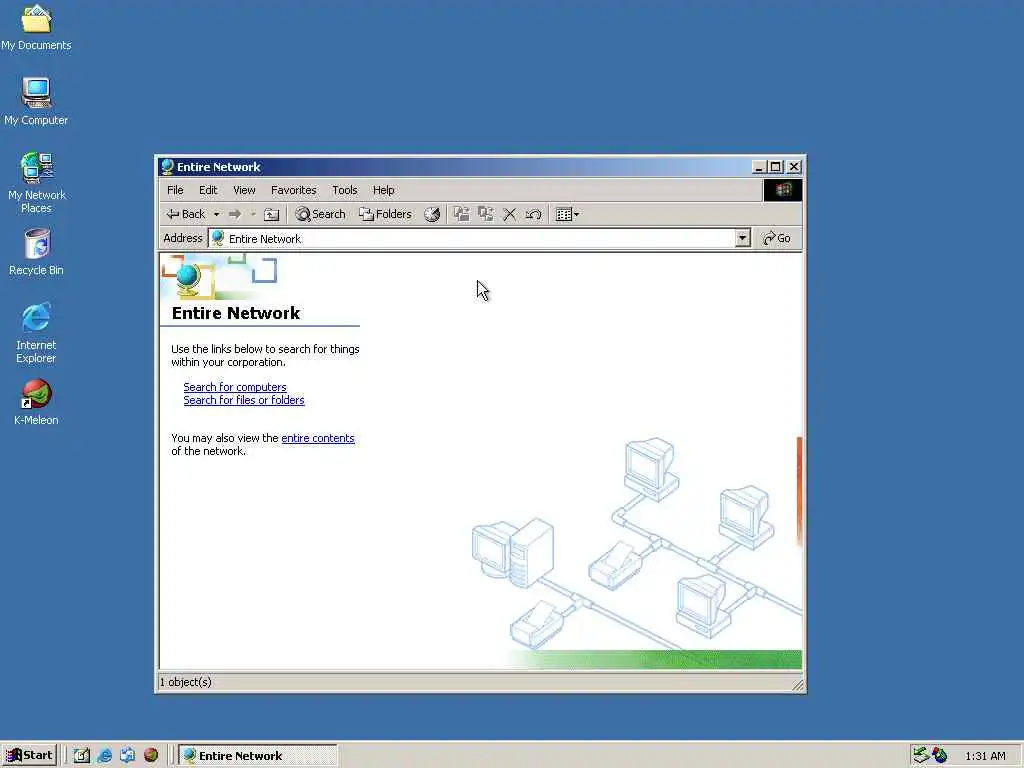Open the Favorites menu

293,190
